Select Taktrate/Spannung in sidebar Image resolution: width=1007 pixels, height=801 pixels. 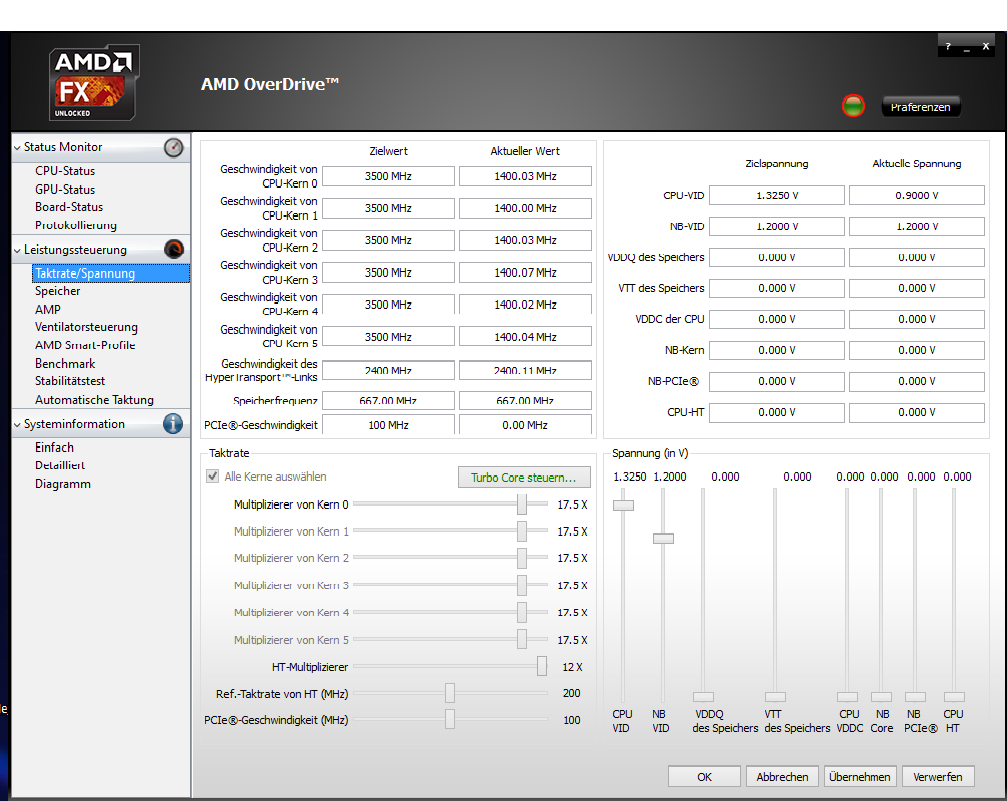tap(110, 273)
